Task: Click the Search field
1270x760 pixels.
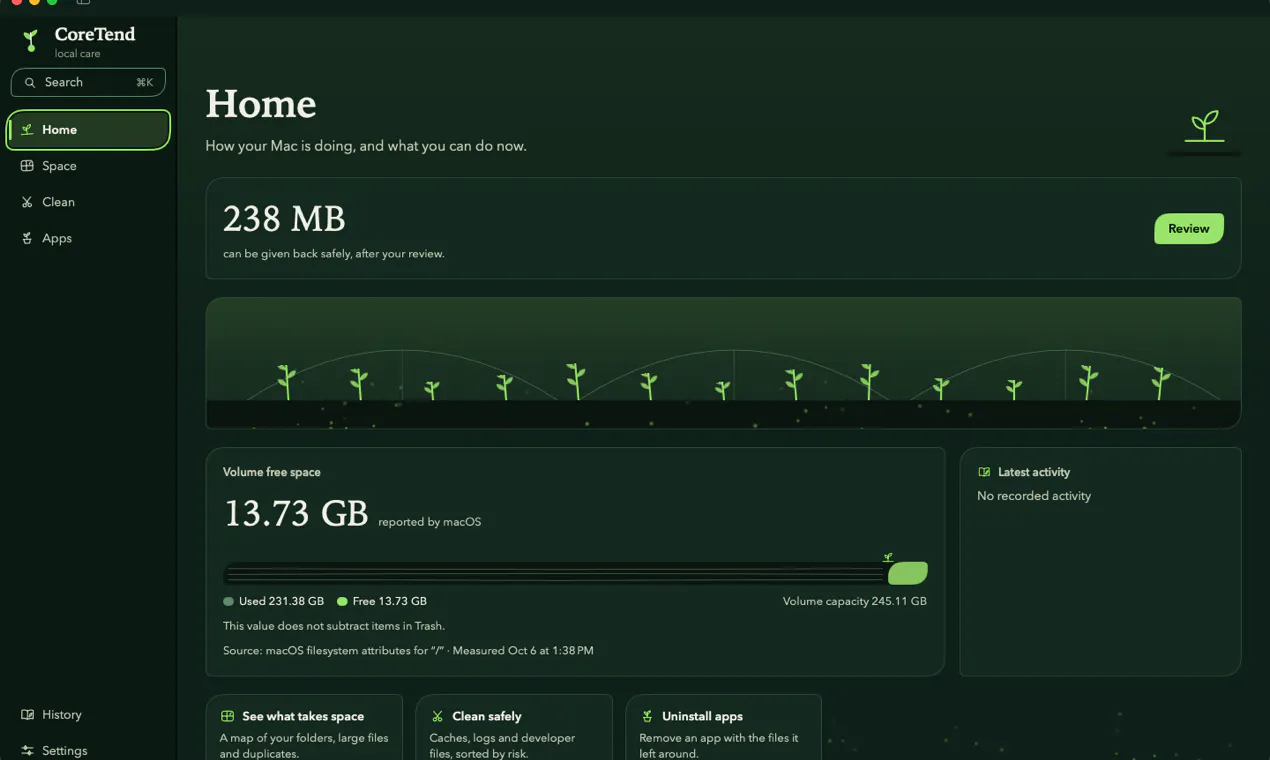Action: [x=88, y=82]
